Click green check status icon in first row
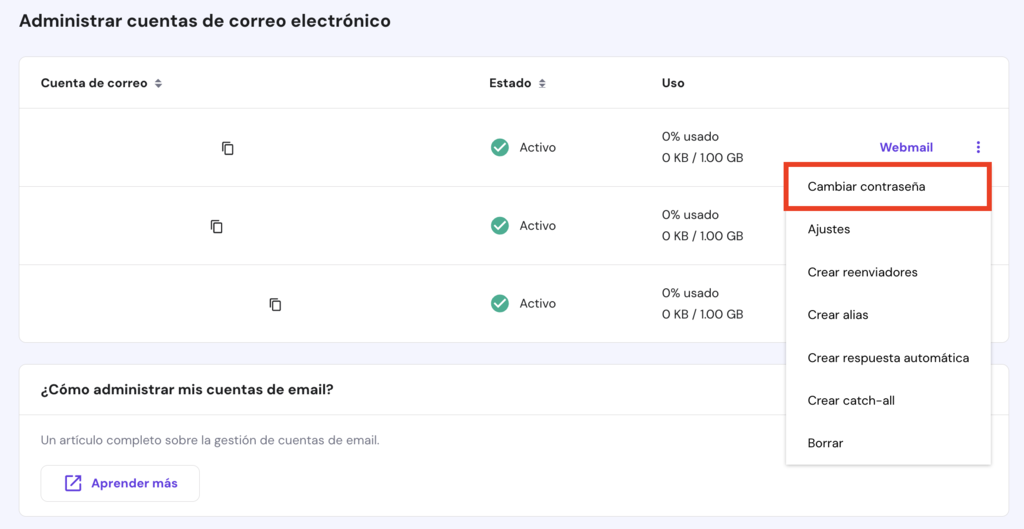Viewport: 1024px width, 529px height. point(499,148)
